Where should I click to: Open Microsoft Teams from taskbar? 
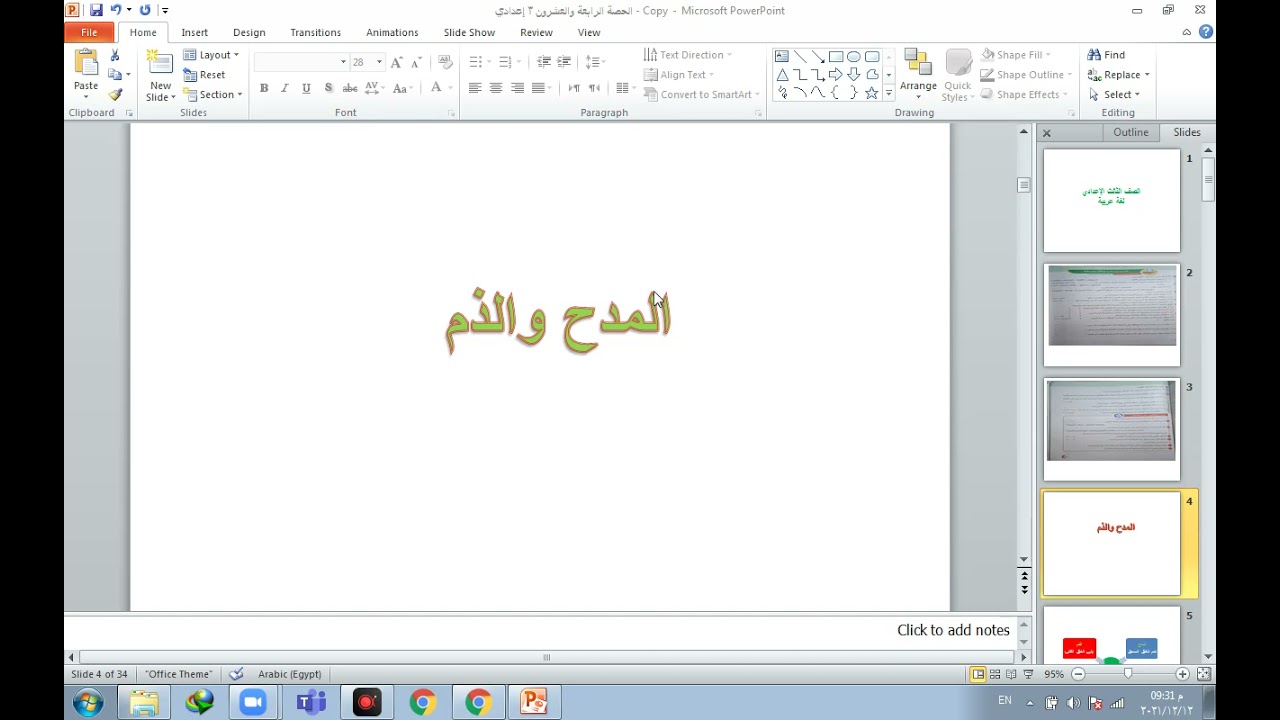click(311, 703)
